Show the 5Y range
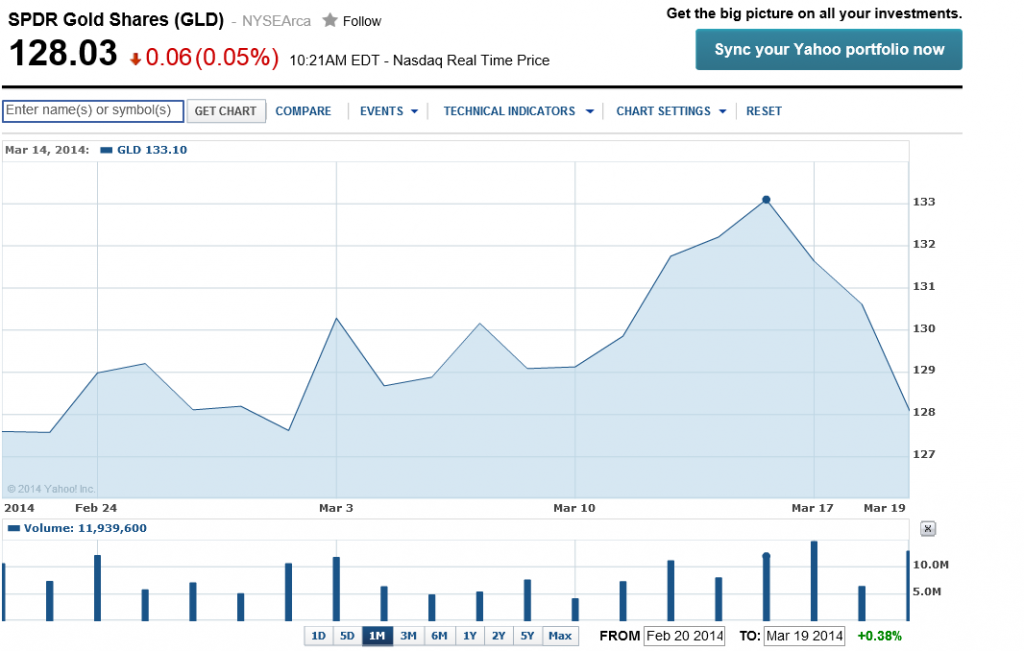This screenshot has width=1024, height=651. click(527, 636)
